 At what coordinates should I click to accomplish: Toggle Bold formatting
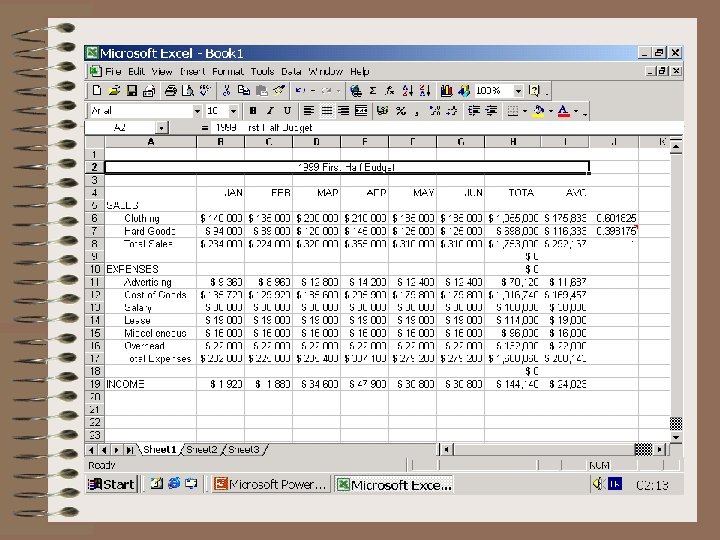coord(253,111)
